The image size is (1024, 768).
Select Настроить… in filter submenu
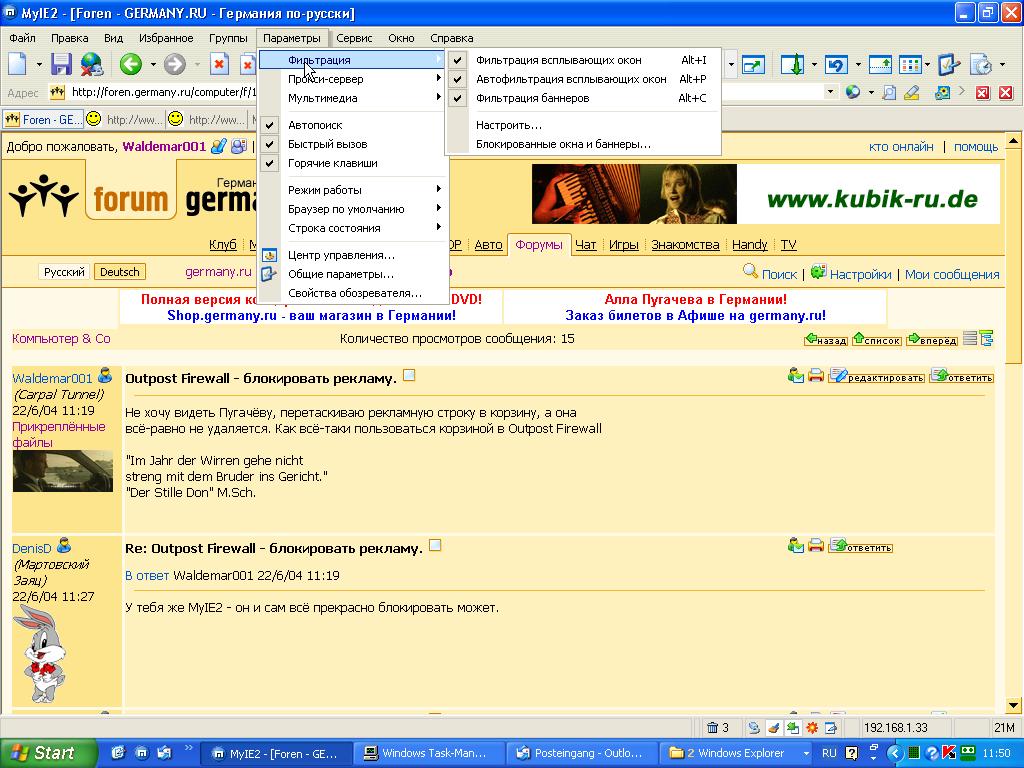coord(583,125)
